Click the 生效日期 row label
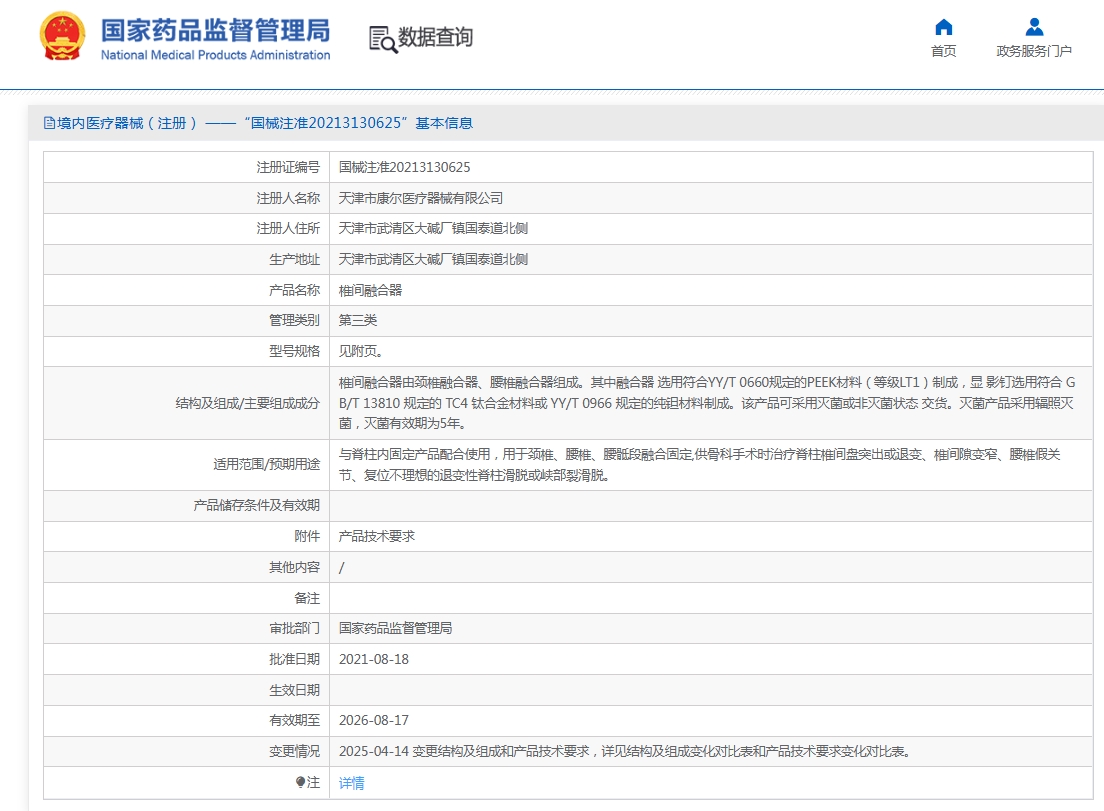This screenshot has height=811, width=1104. point(294,691)
